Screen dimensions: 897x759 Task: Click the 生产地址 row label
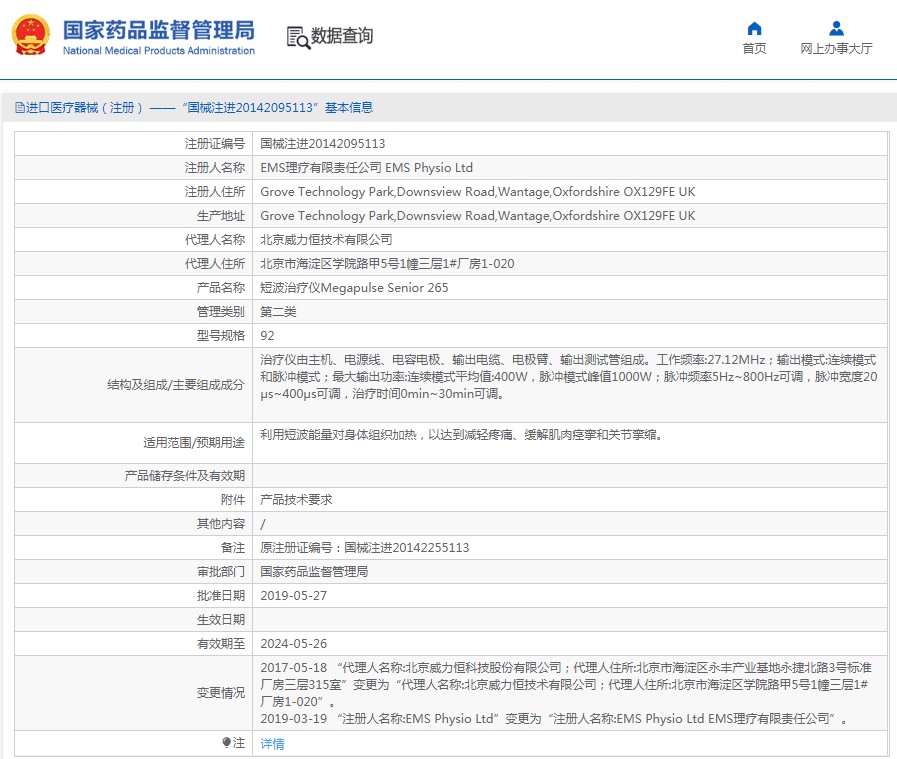coord(221,216)
